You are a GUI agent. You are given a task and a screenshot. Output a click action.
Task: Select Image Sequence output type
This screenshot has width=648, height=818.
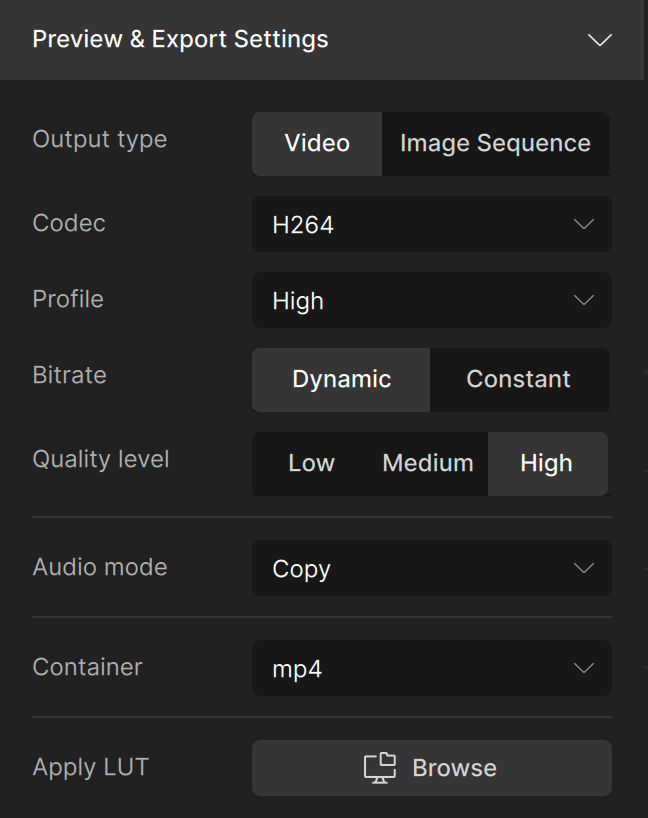click(495, 144)
